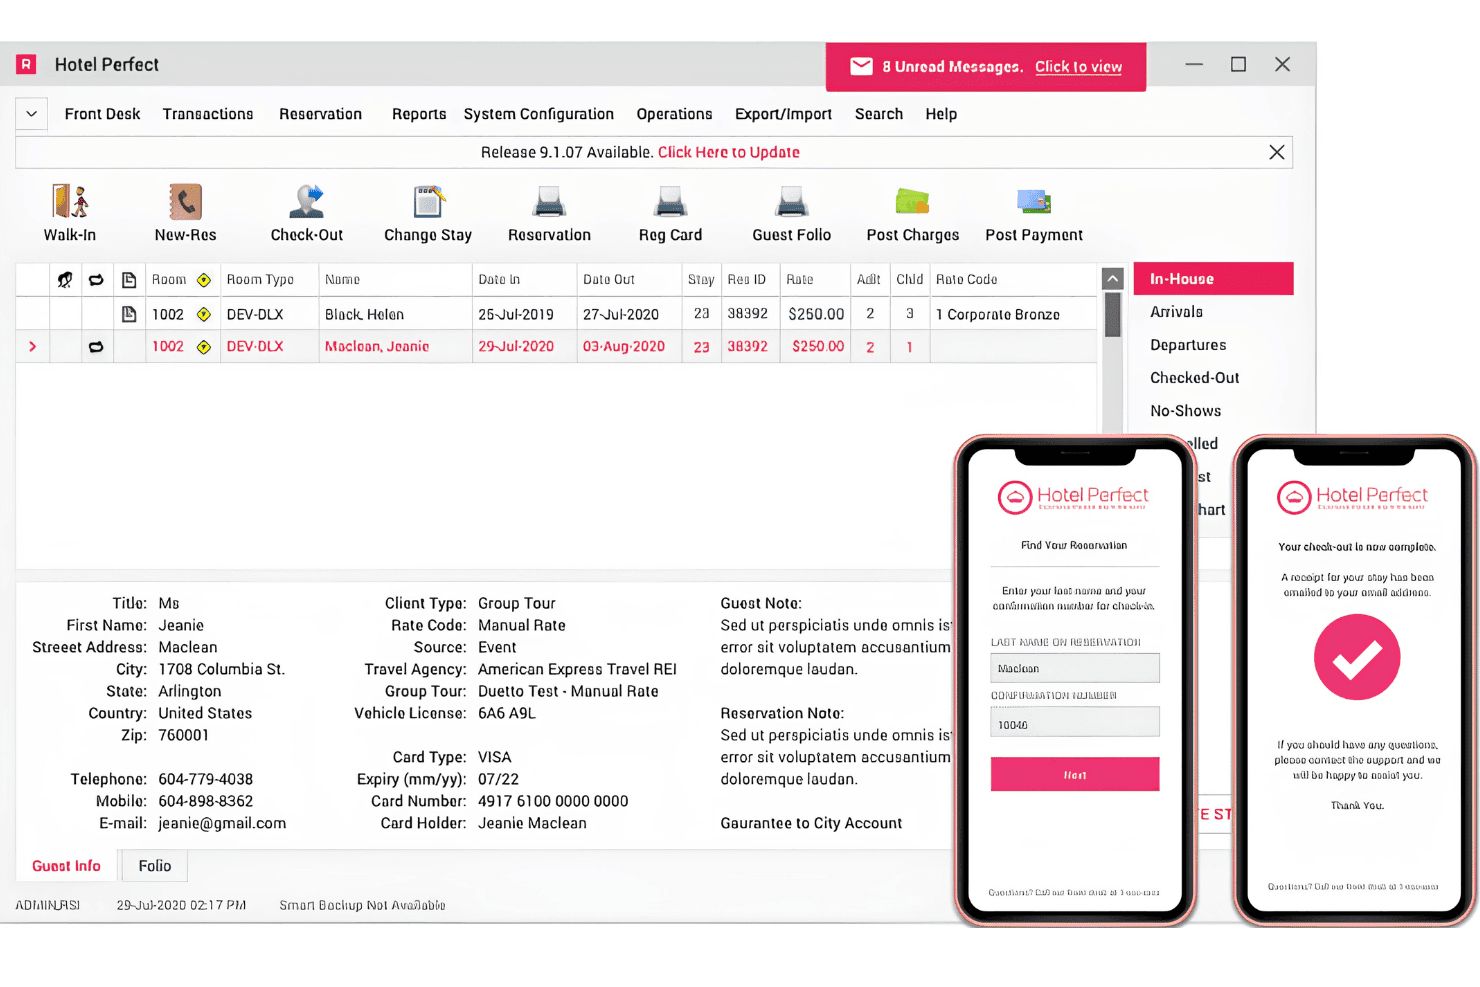Click the Confirmation Number field
1480x987 pixels.
click(1075, 722)
